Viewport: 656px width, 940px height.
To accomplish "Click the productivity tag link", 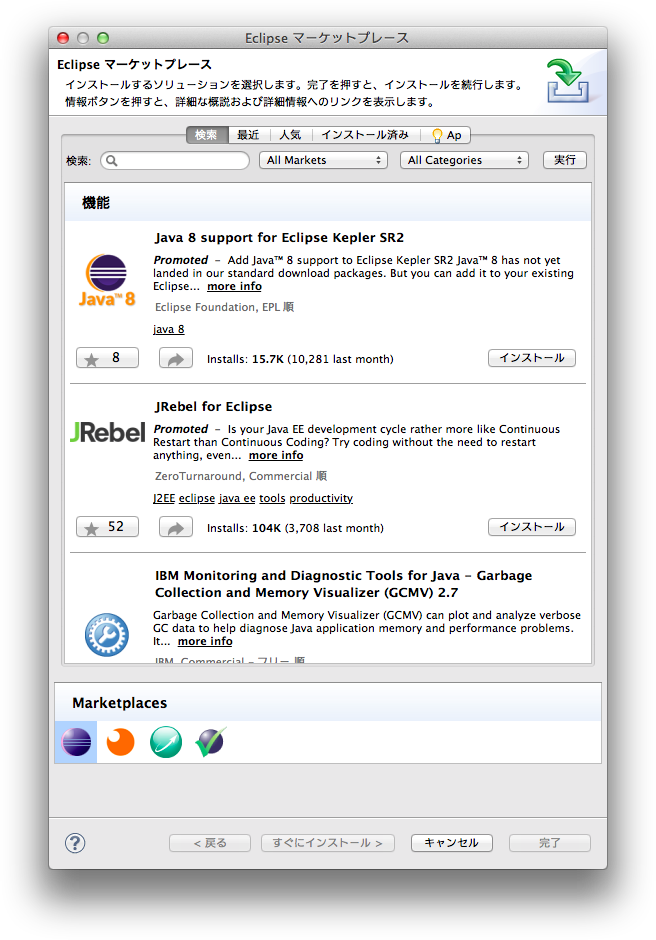I will pos(321,498).
